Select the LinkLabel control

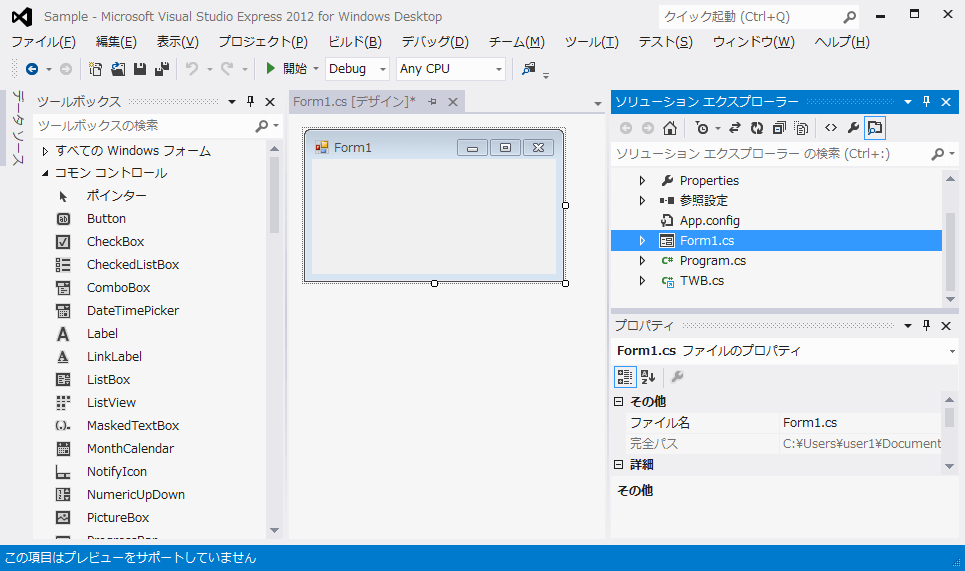click(114, 356)
